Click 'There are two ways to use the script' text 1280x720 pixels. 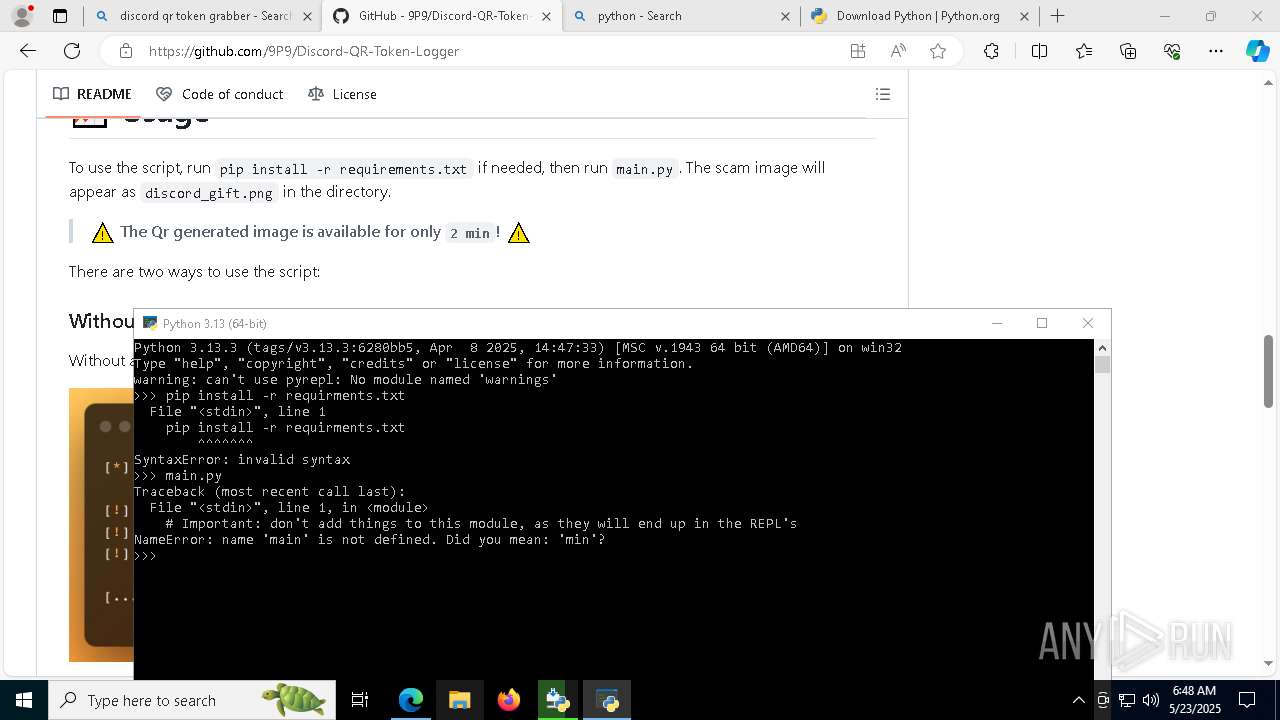194,272
